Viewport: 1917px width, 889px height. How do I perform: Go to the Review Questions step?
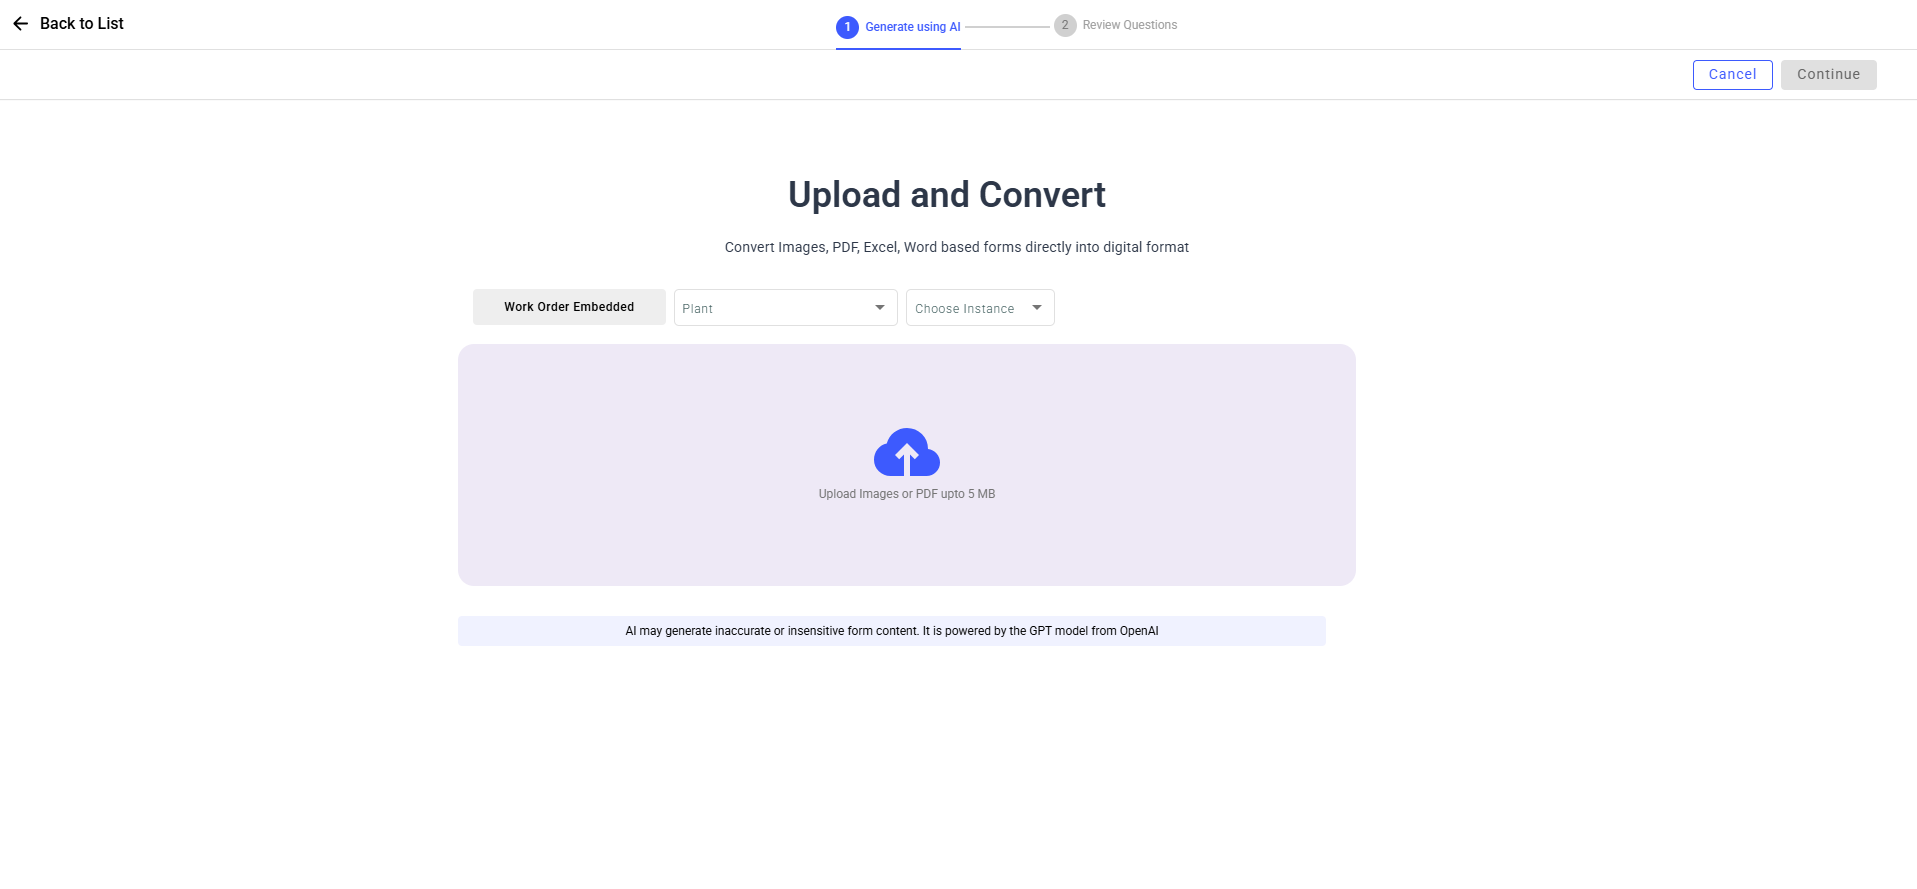(x=1129, y=25)
